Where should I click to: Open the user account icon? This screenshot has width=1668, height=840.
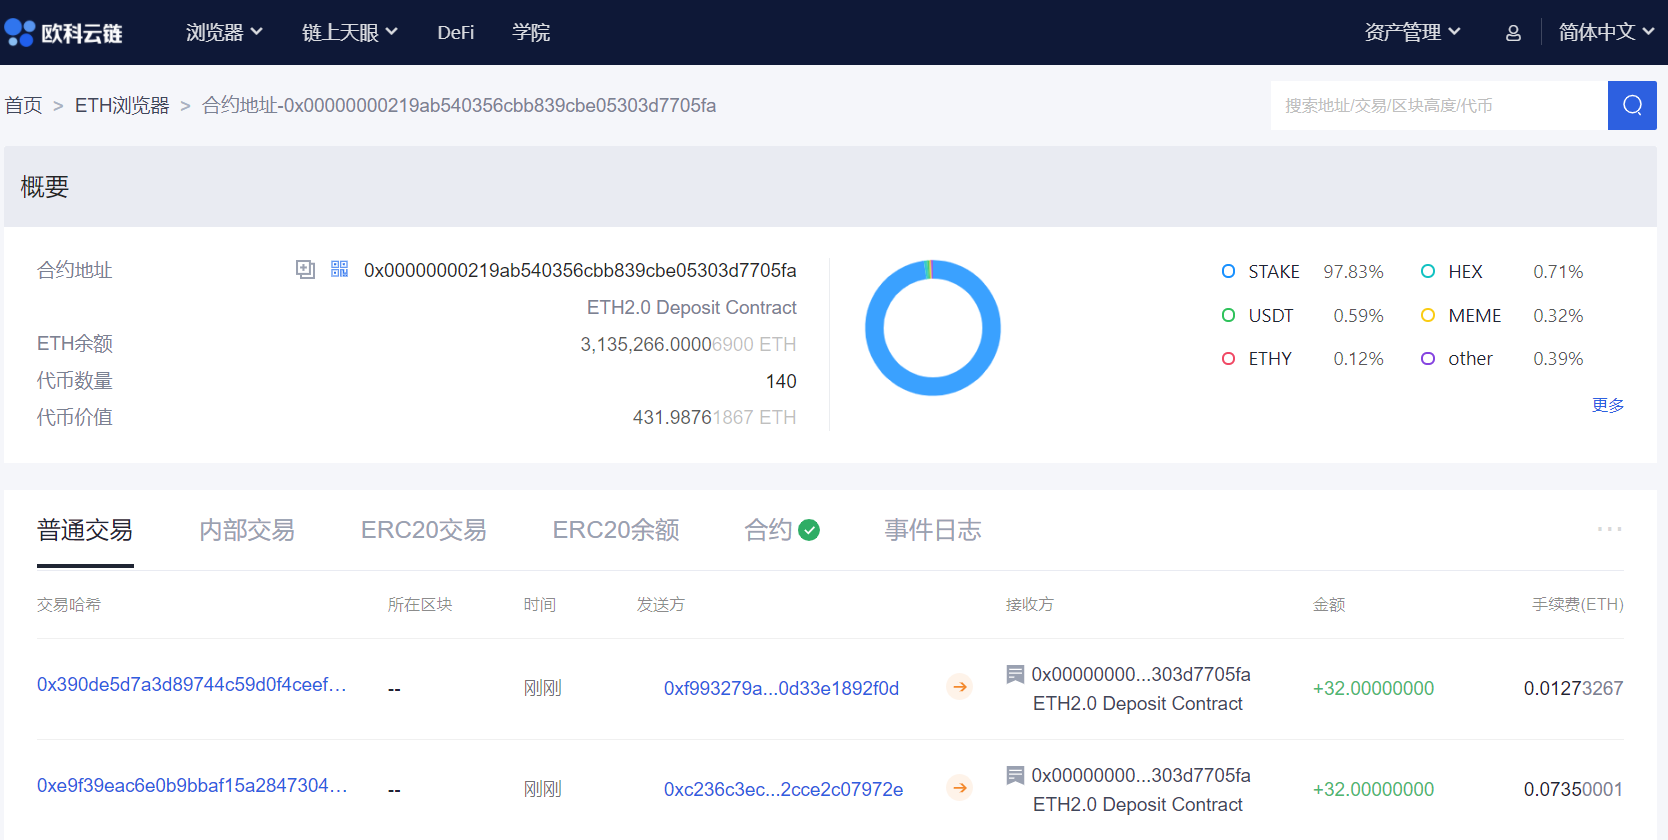tap(1513, 33)
